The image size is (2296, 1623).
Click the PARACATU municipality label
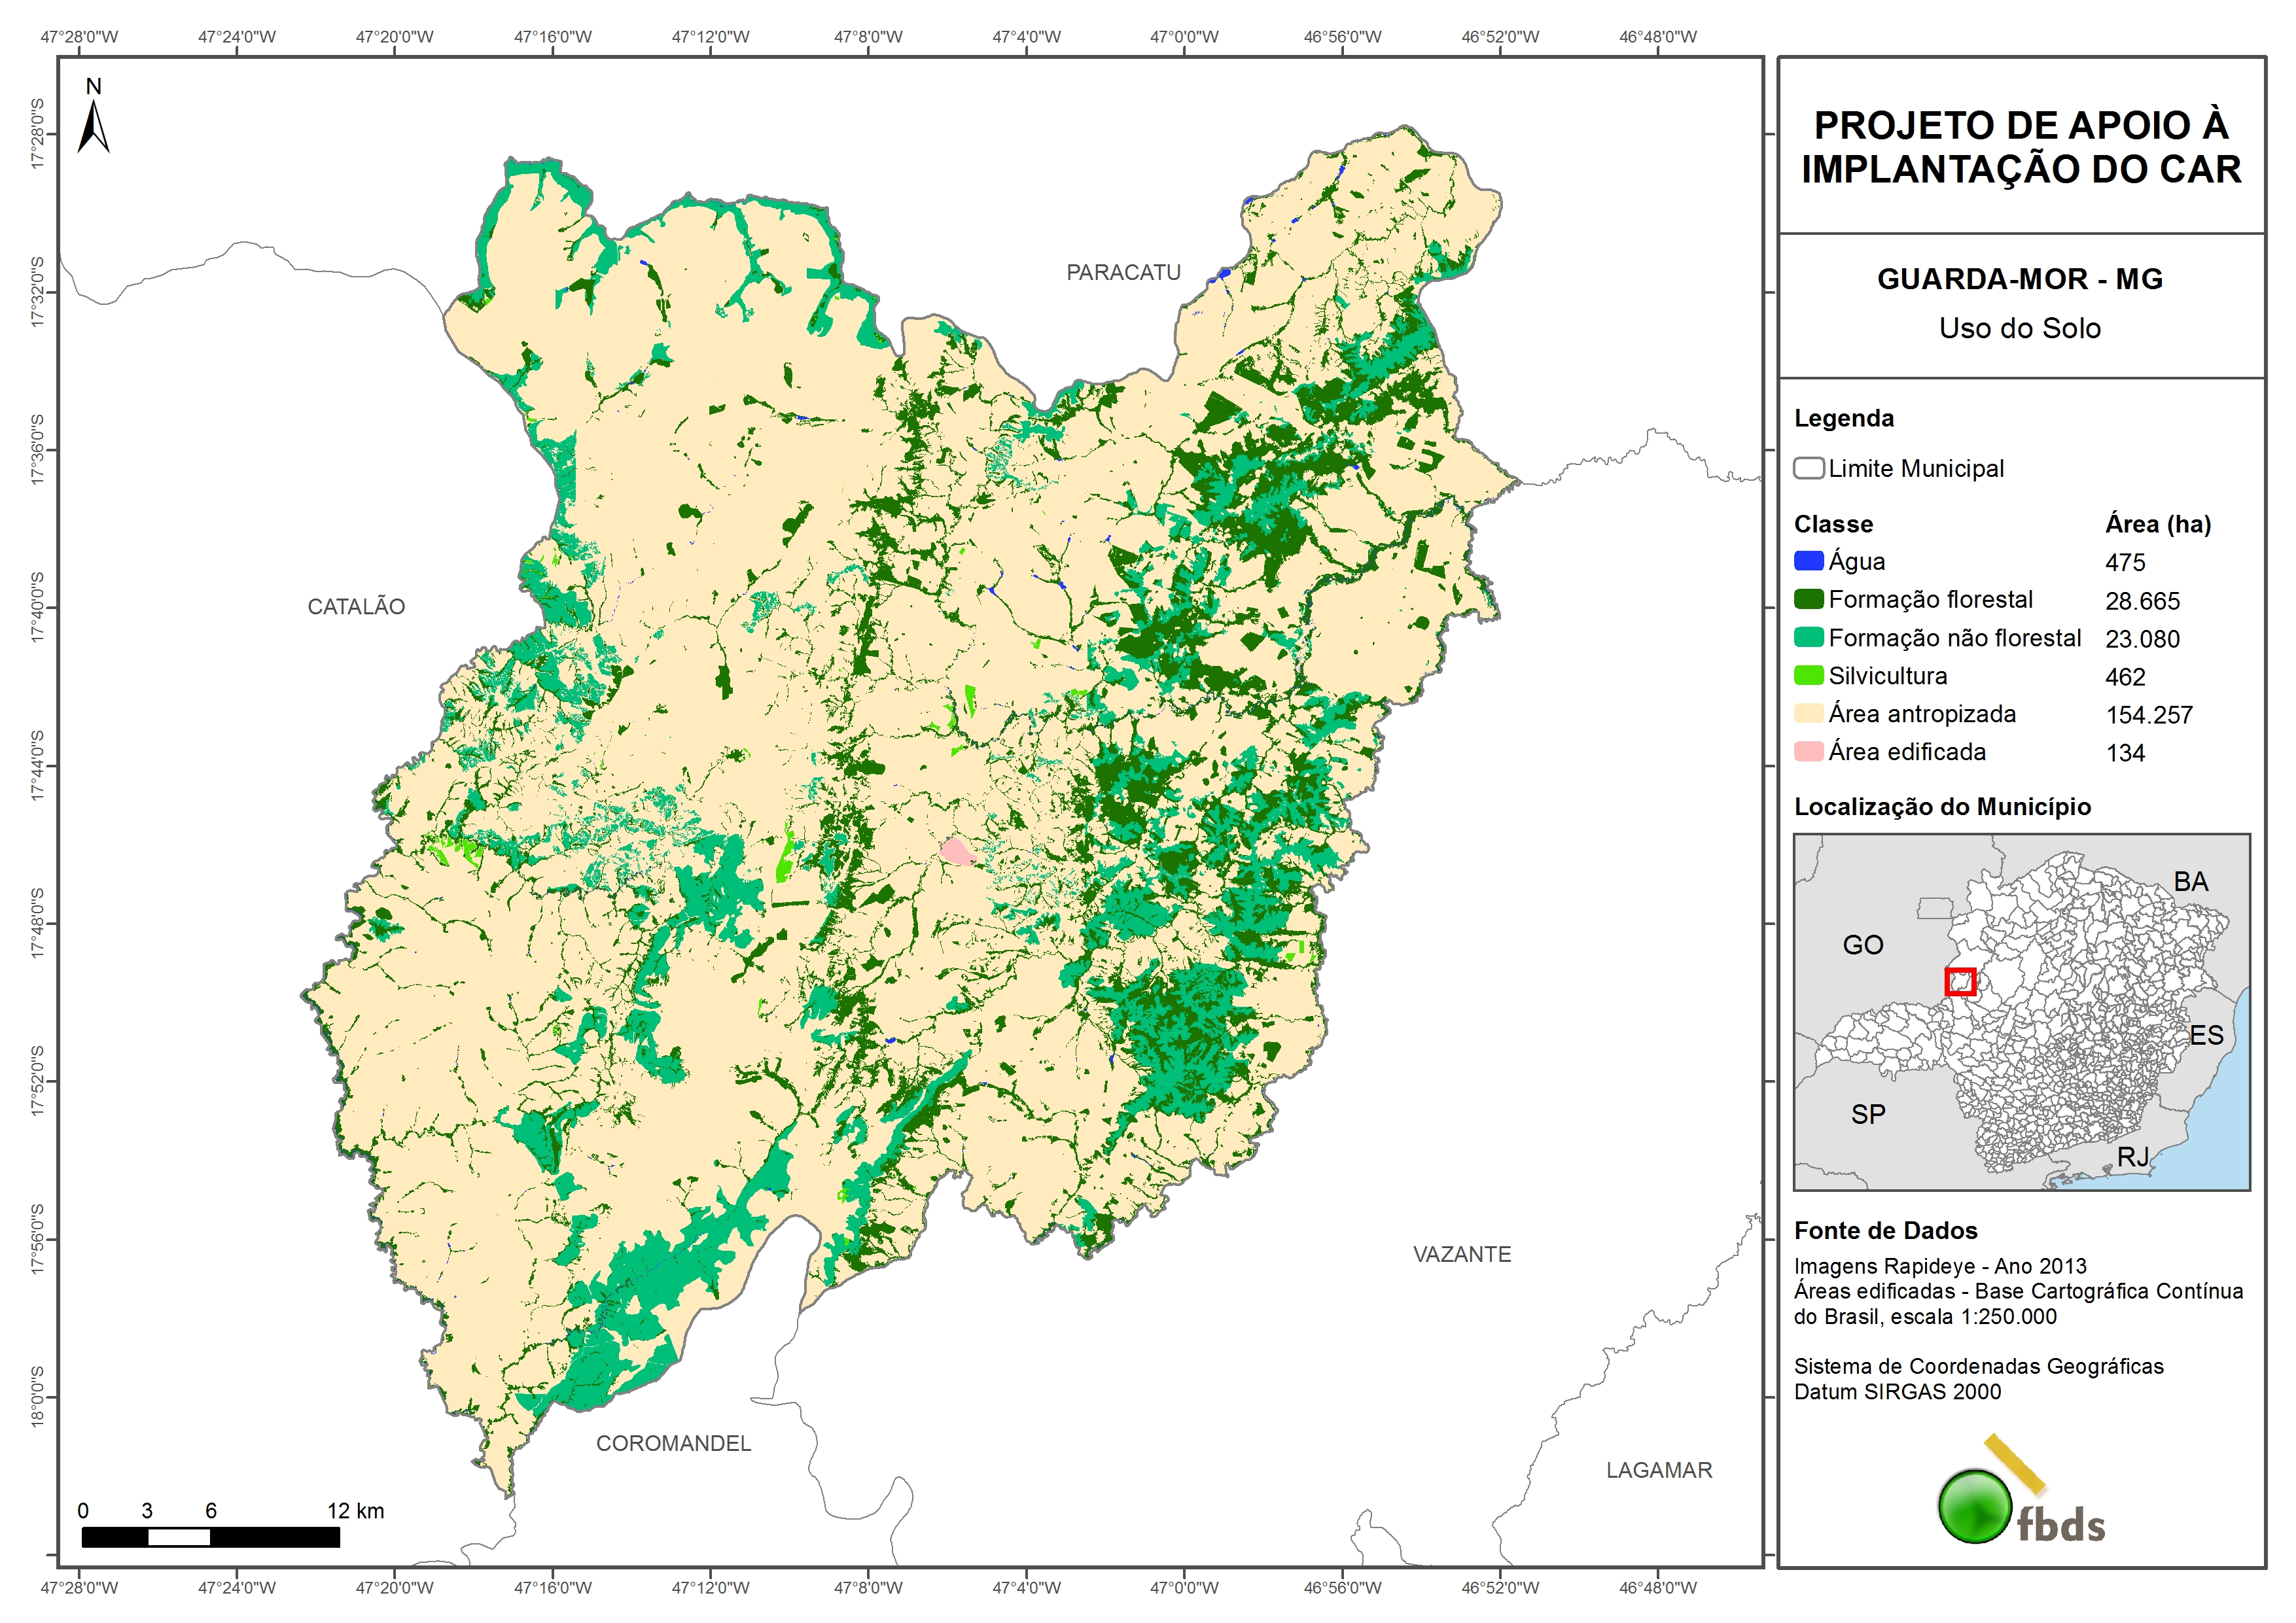pos(1123,272)
